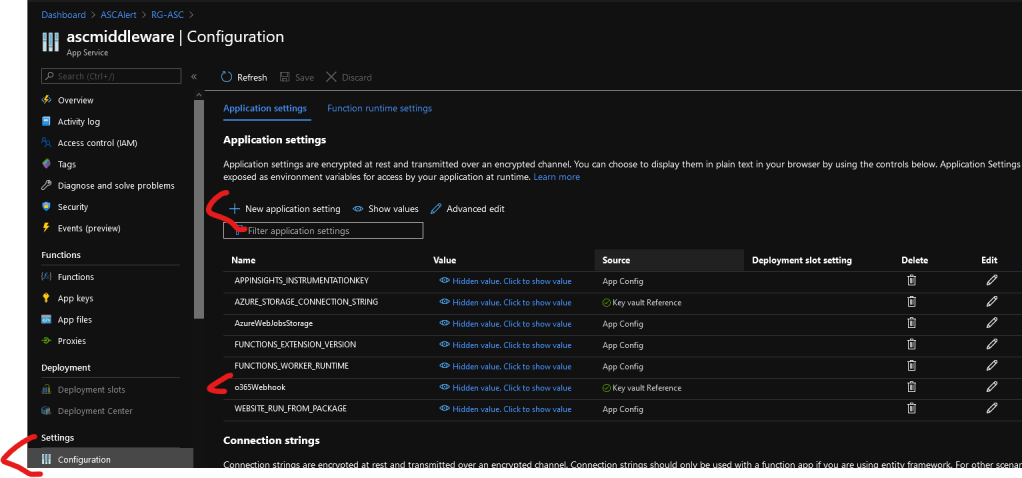Select the Application settings tab
The width and height of the screenshot is (1022, 478).
pos(264,108)
